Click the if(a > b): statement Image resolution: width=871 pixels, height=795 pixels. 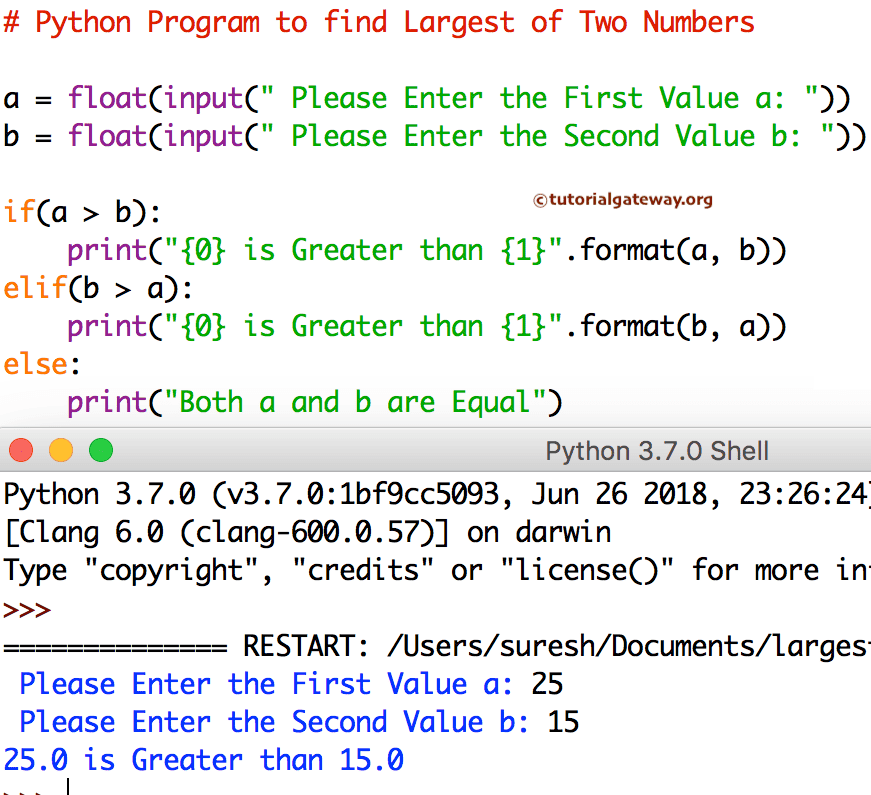80,212
